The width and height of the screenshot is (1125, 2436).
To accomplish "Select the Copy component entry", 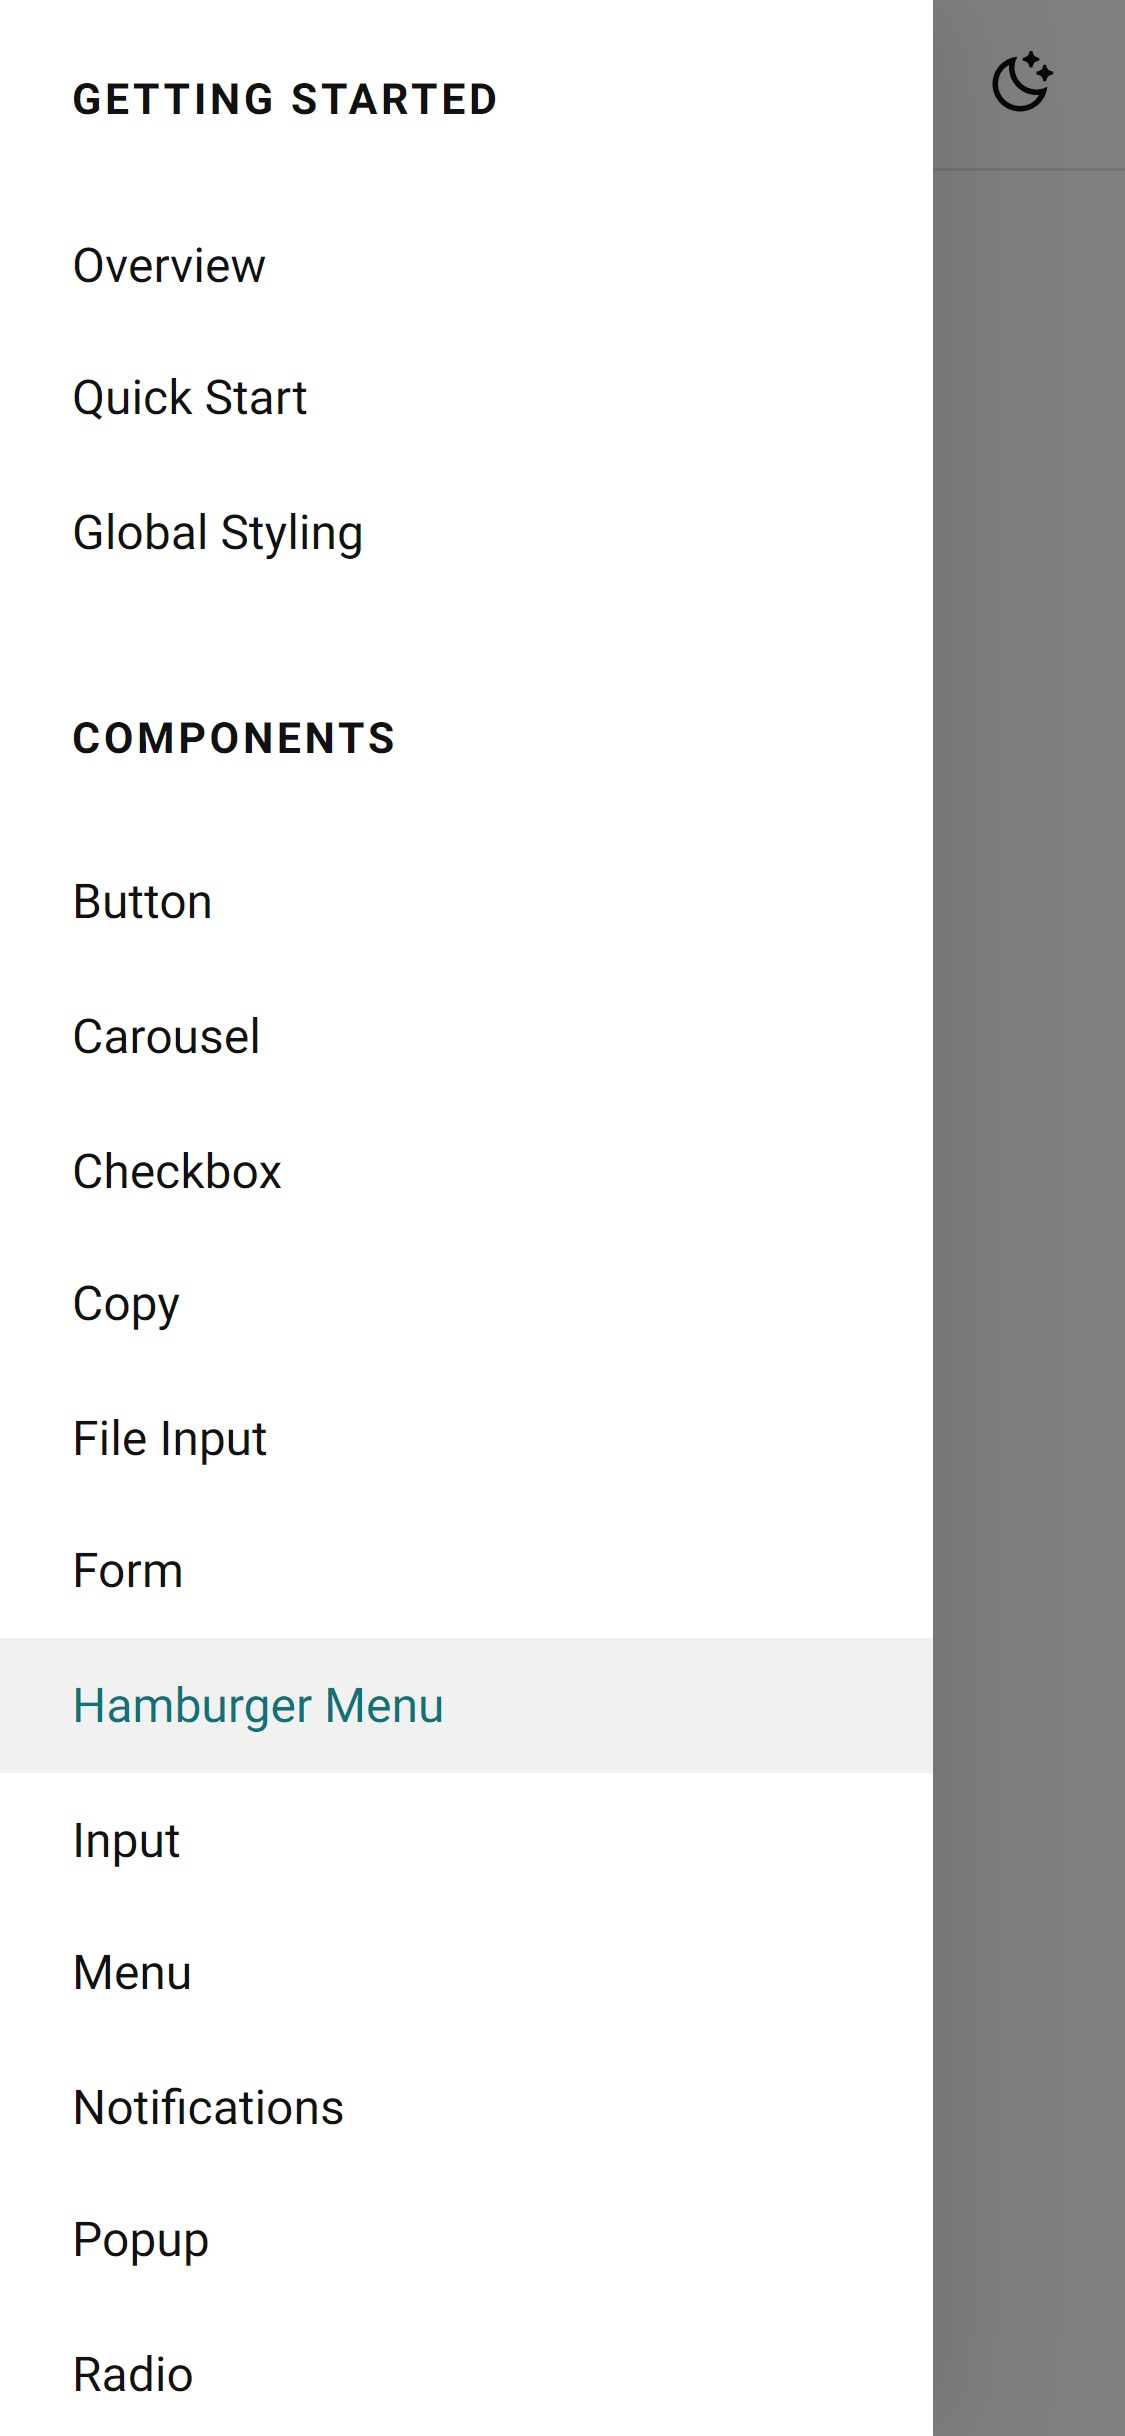I will (126, 1303).
